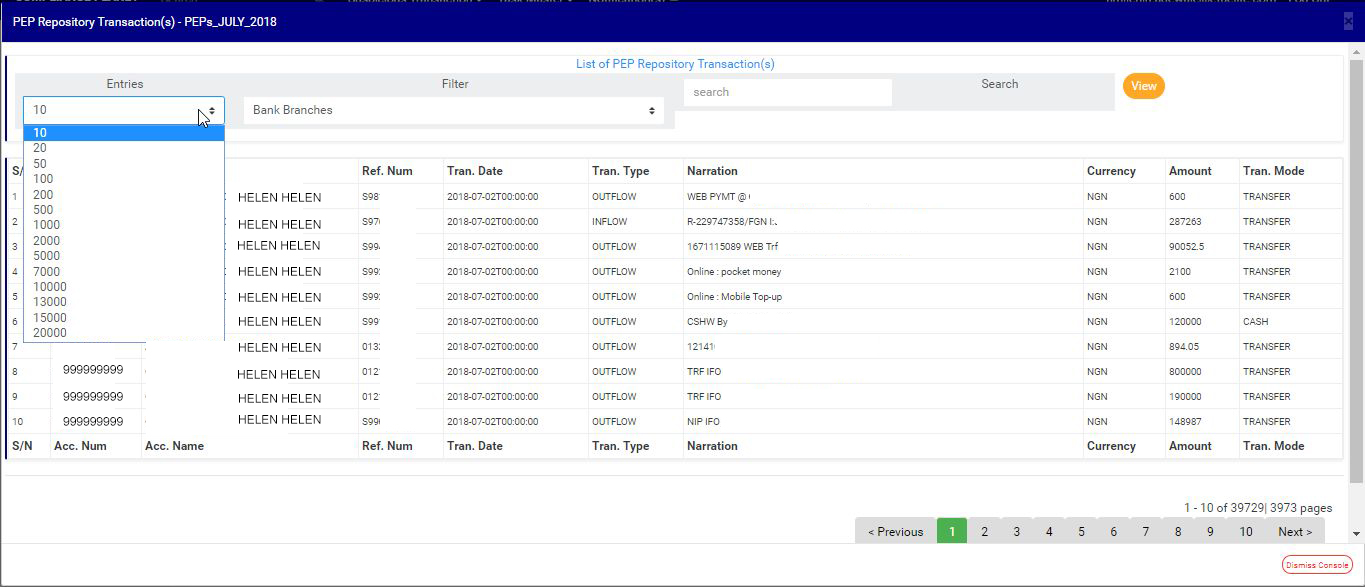Screen dimensions: 1365x587
Task: Go to the previous results page
Action: 895,532
